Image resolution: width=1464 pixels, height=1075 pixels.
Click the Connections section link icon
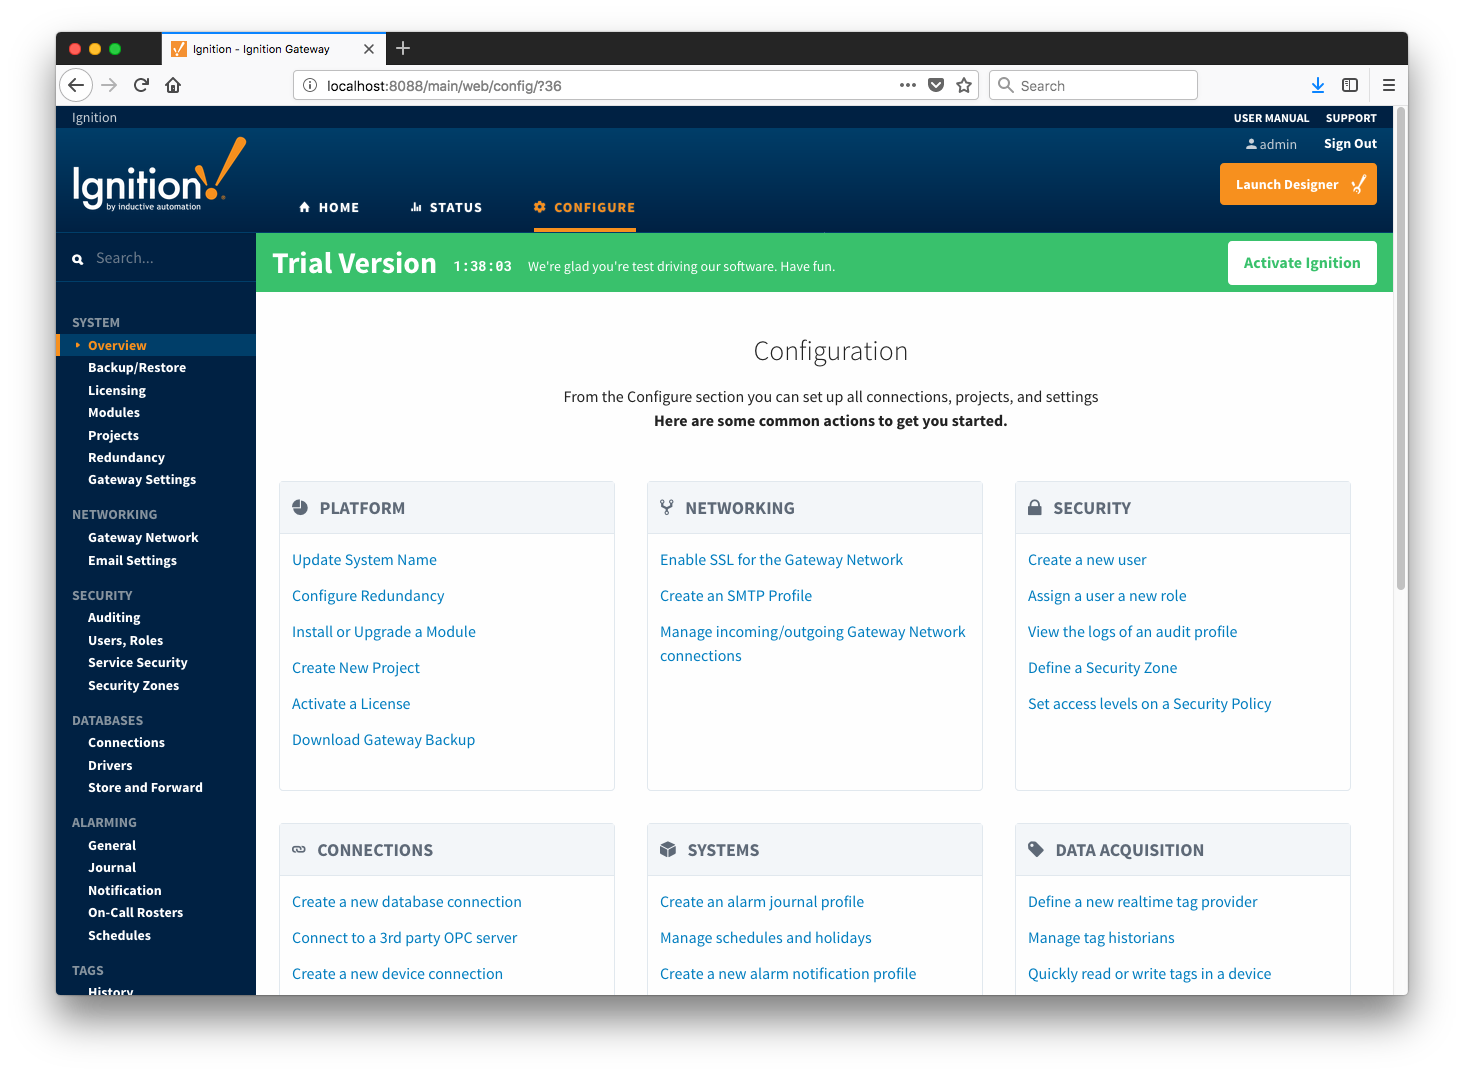tap(299, 849)
